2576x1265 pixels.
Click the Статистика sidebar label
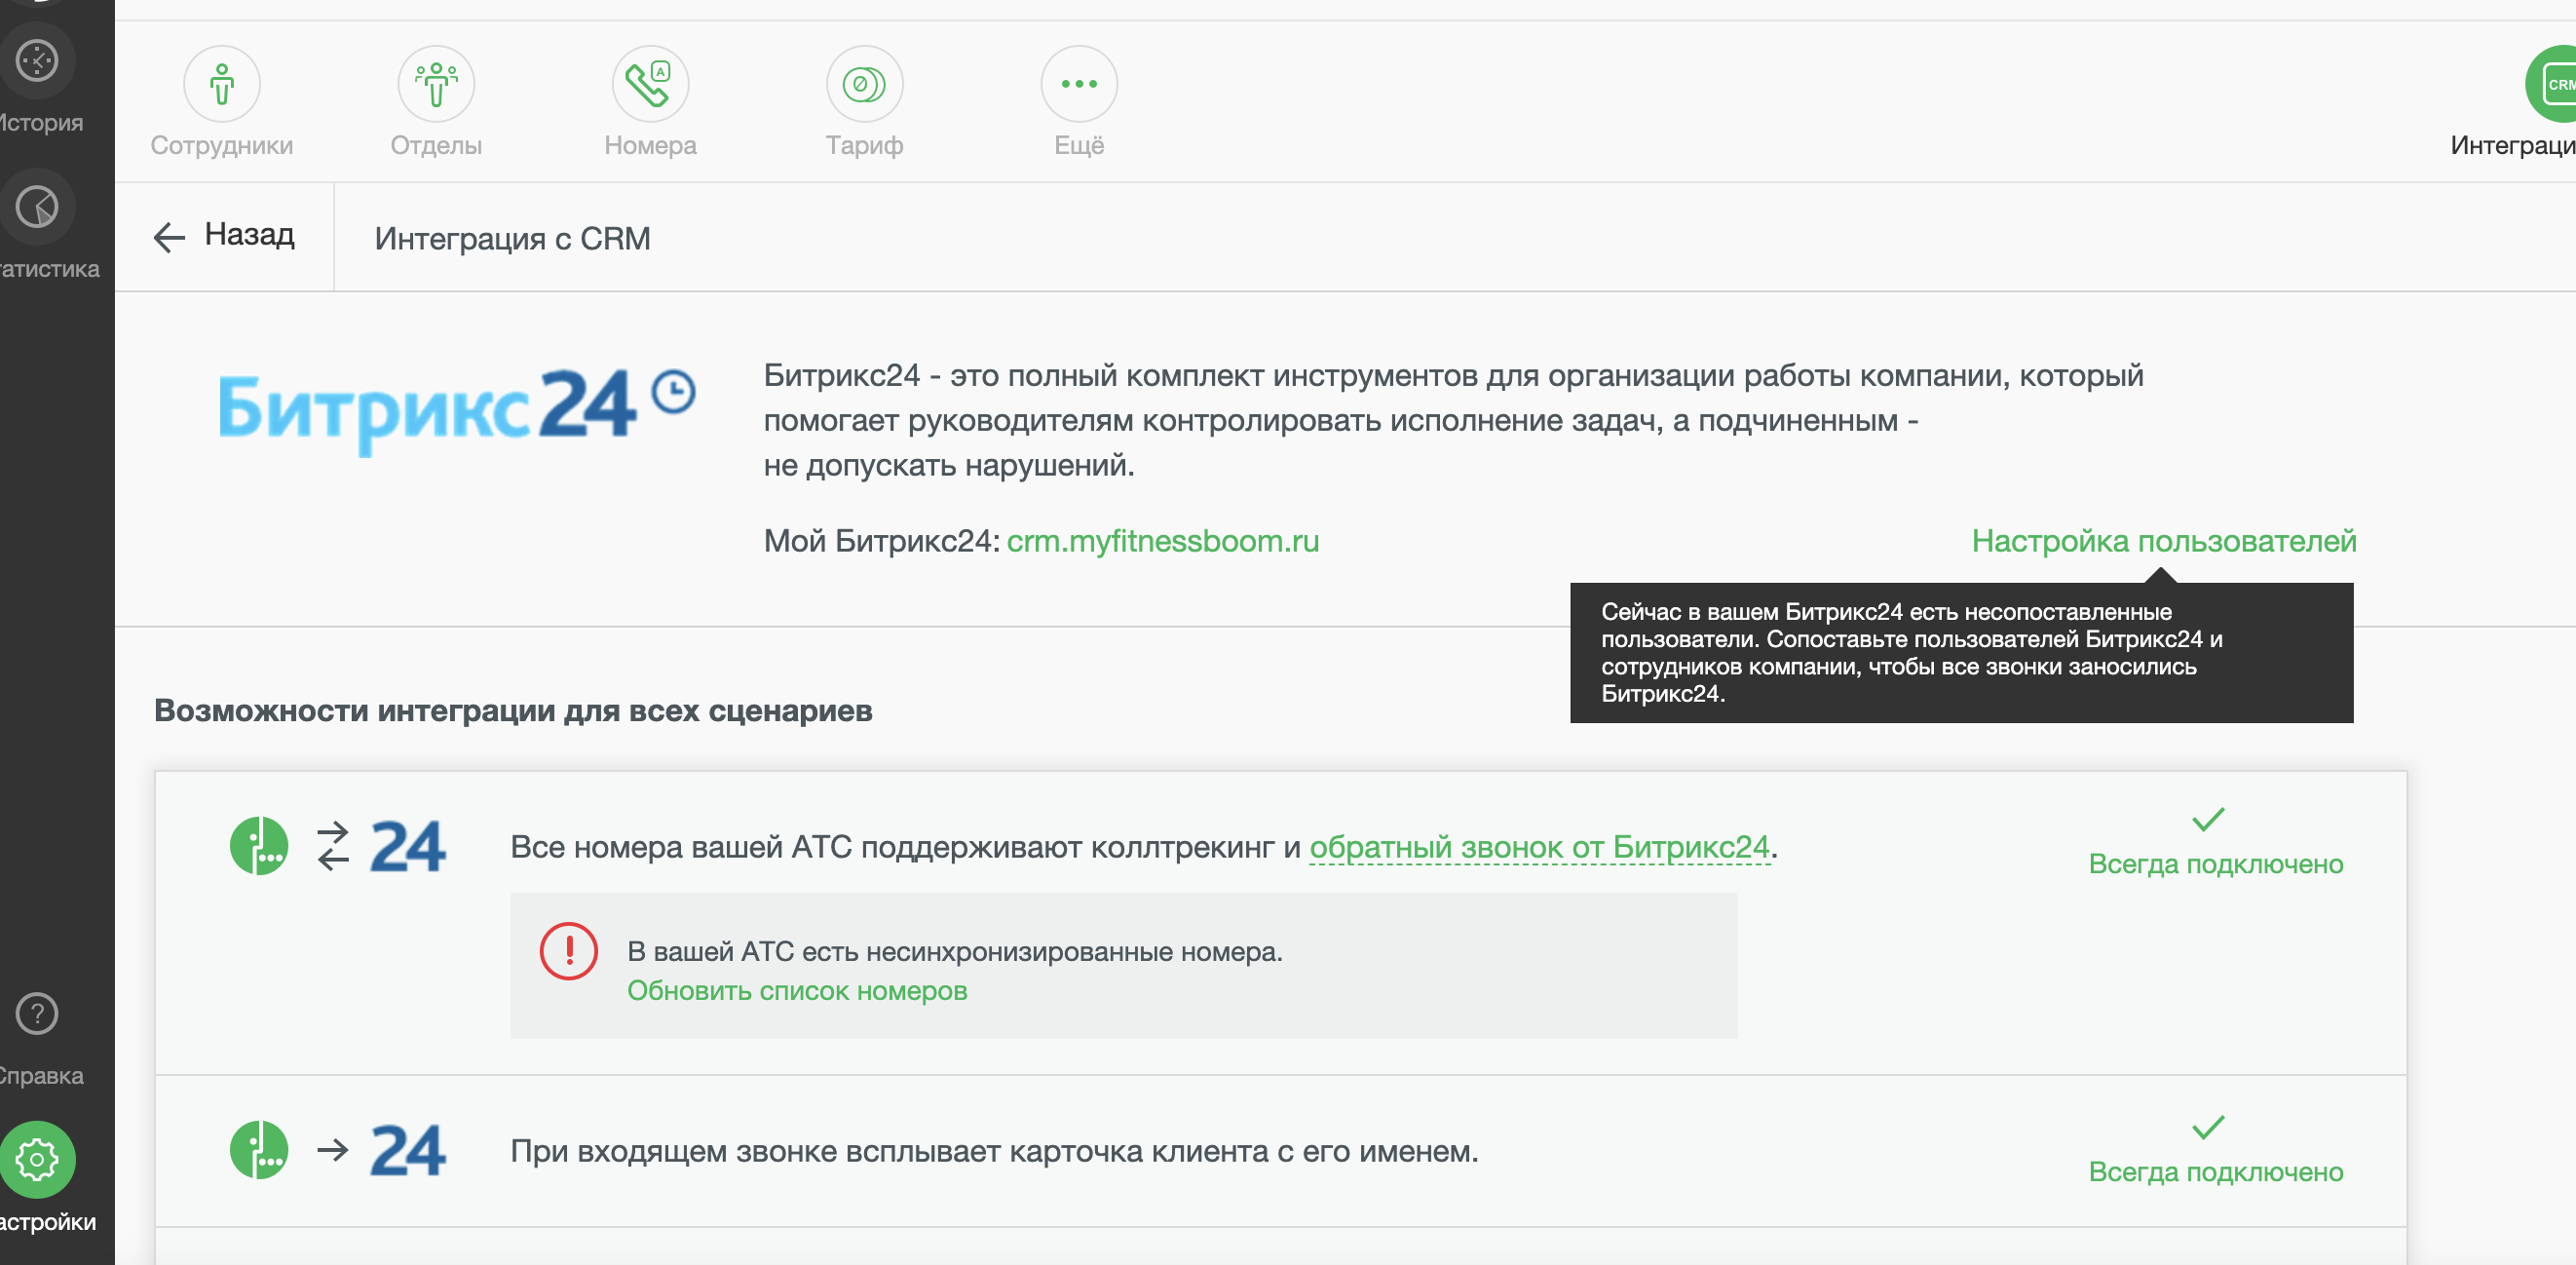[49, 268]
